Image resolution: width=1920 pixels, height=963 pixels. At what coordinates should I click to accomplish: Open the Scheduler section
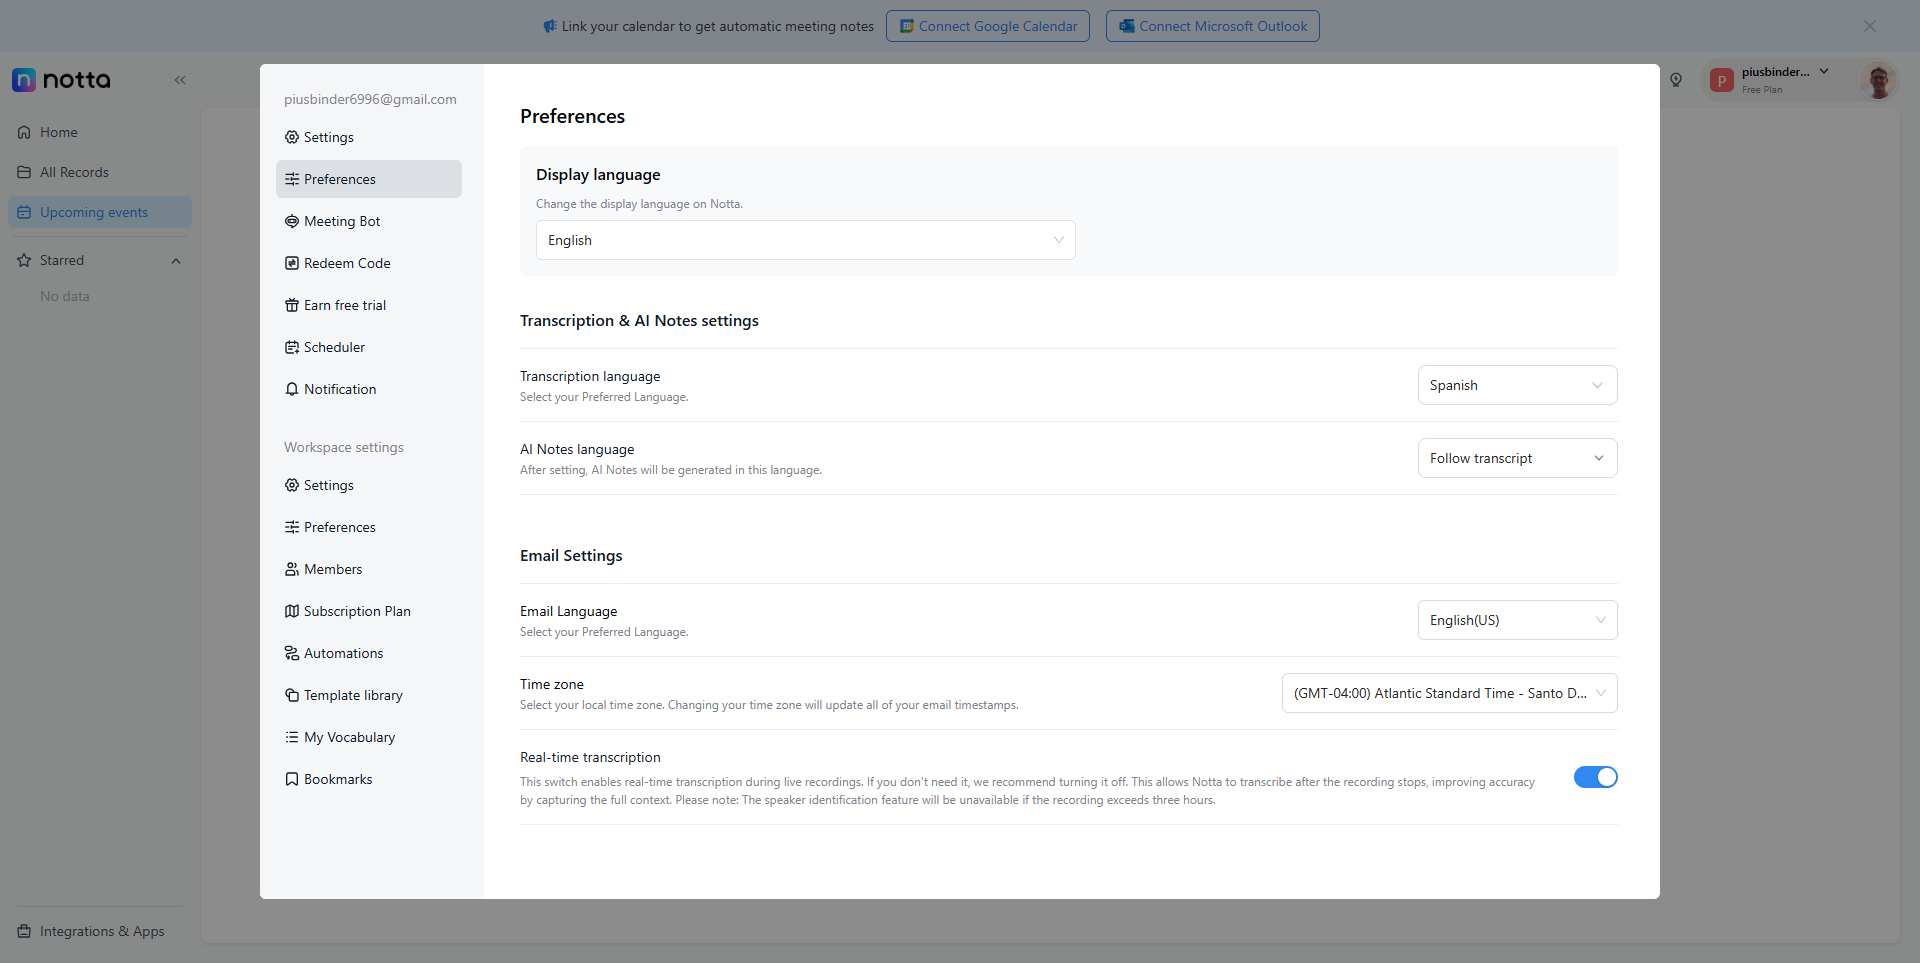click(x=334, y=347)
